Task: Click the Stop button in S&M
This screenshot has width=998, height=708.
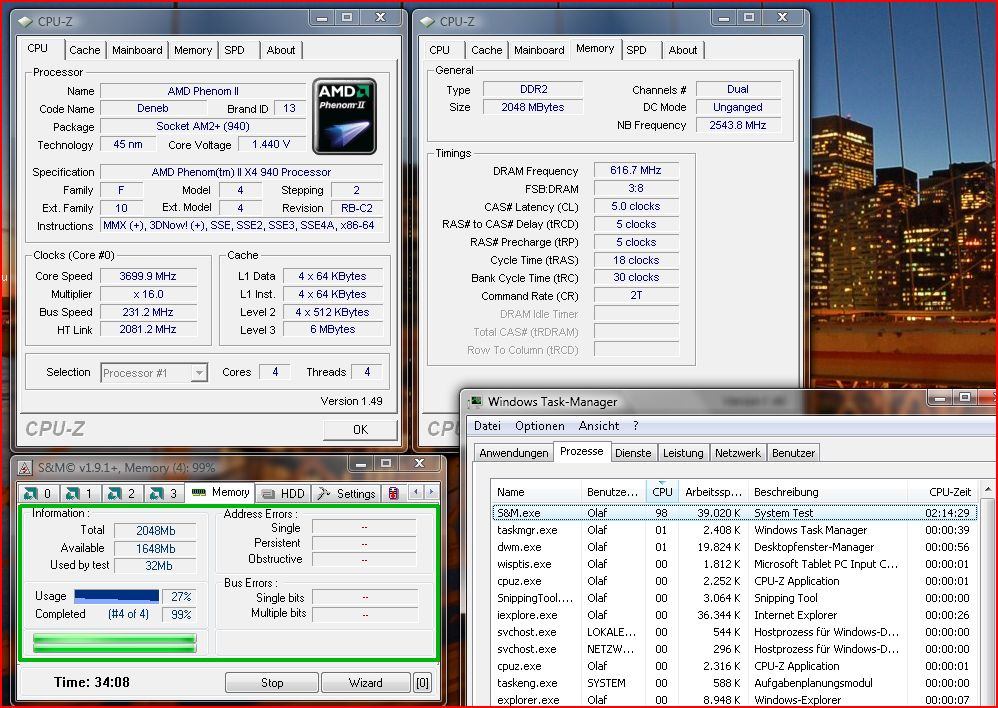Action: click(272, 683)
